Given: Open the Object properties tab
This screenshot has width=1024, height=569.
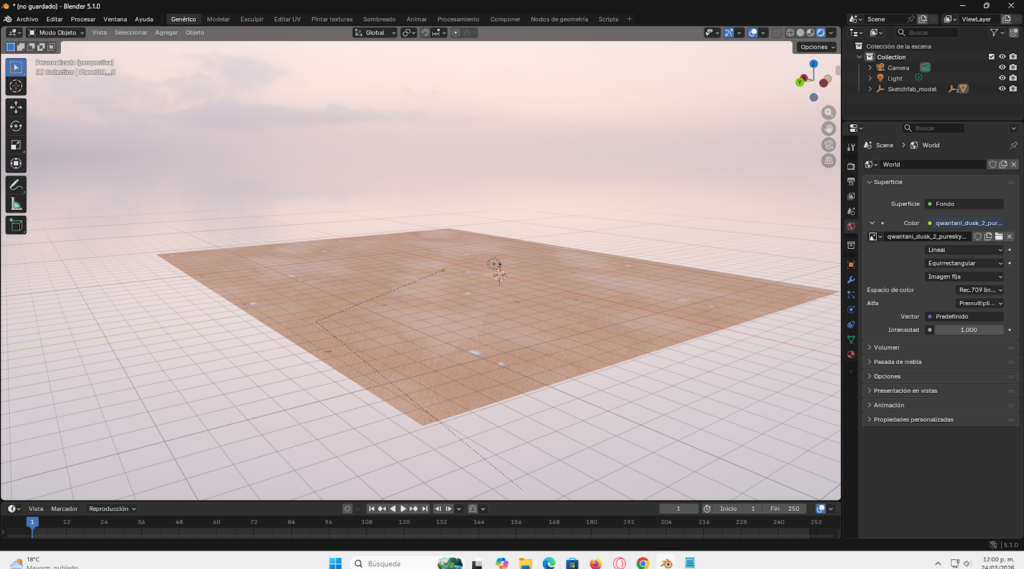Looking at the screenshot, I should point(851,265).
